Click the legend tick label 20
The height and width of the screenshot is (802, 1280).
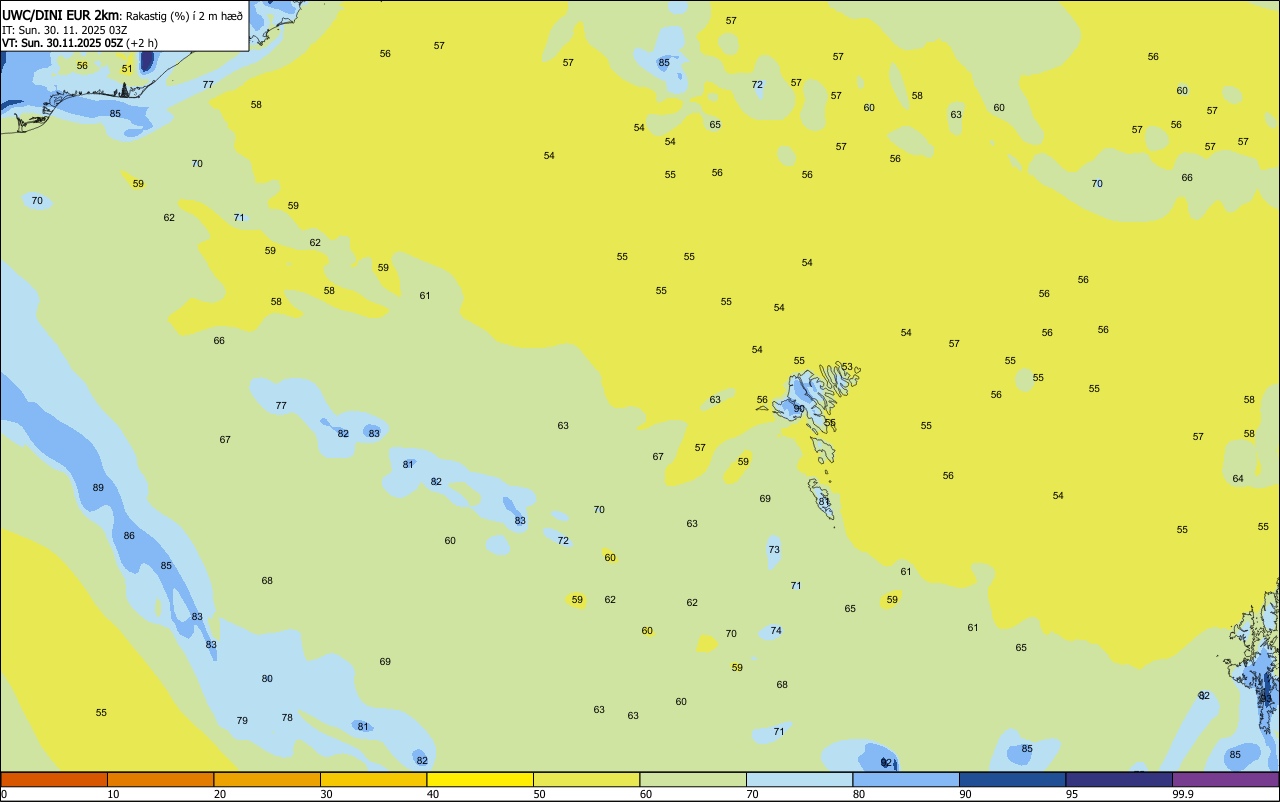point(220,794)
